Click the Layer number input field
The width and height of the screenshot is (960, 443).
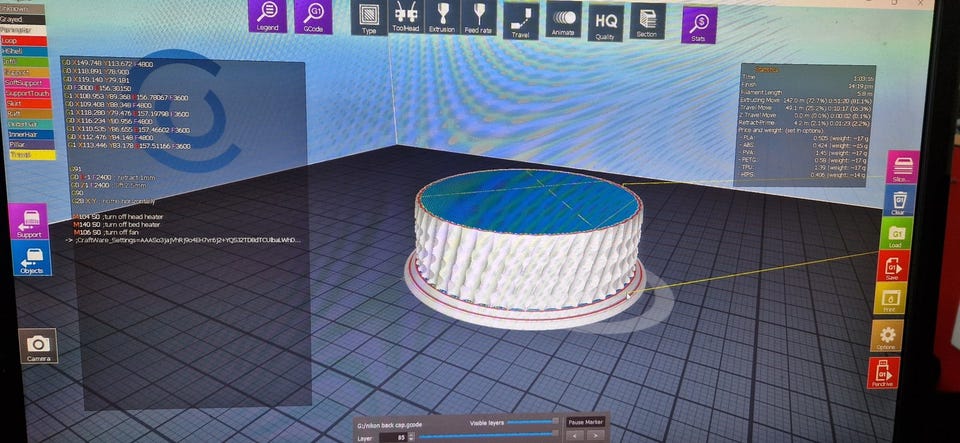click(x=392, y=437)
